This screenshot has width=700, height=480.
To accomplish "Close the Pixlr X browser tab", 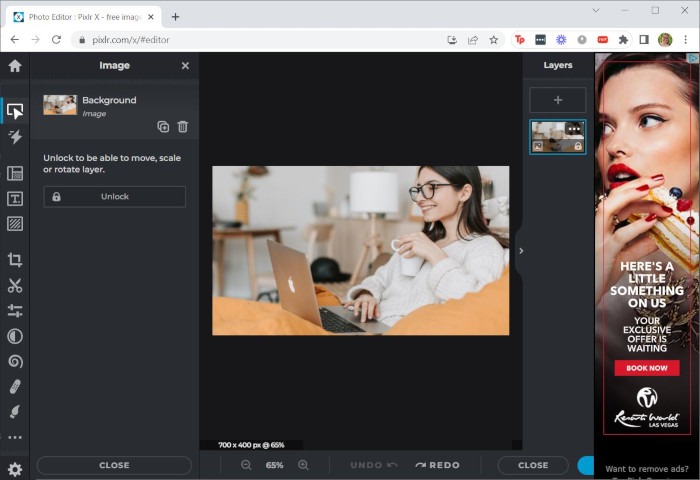I will coord(151,17).
